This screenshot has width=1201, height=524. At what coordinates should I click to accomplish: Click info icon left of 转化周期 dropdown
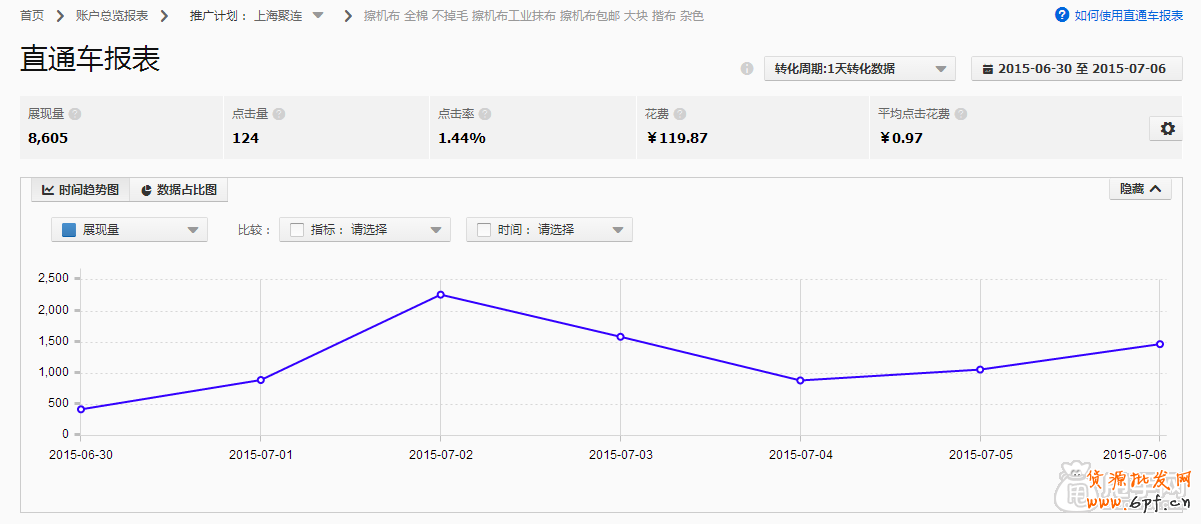[746, 69]
